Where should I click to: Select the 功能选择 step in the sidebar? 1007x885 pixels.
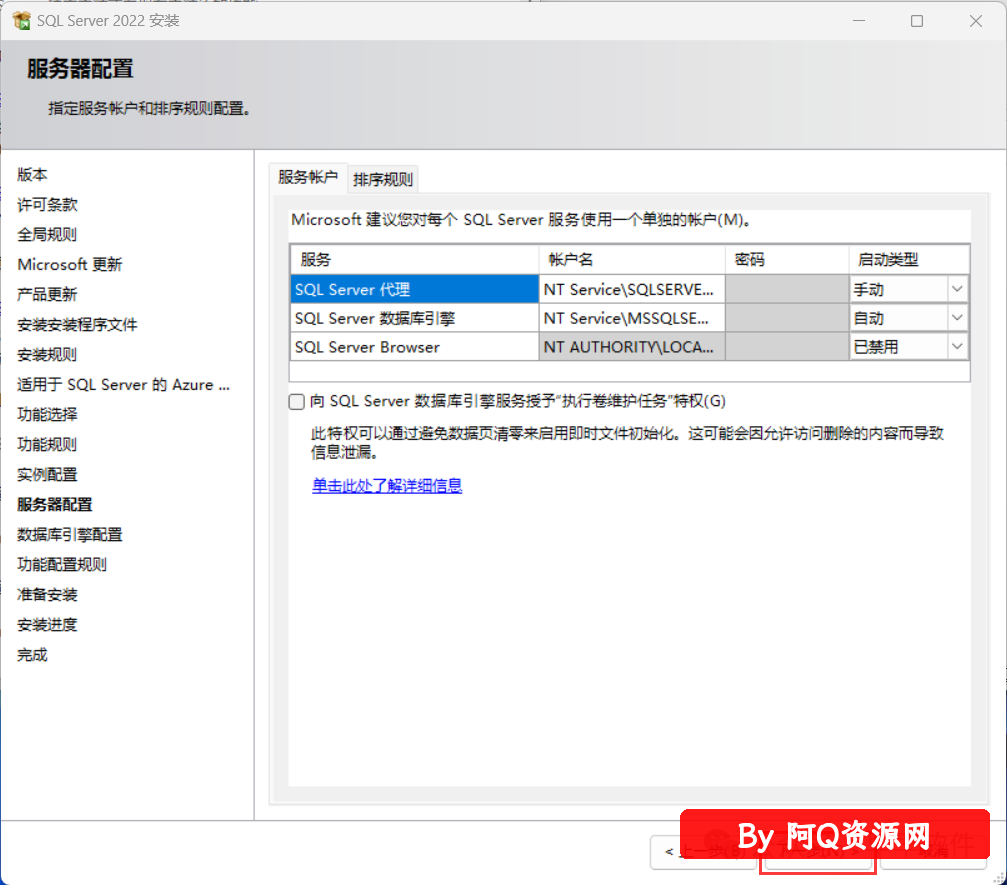click(x=47, y=415)
